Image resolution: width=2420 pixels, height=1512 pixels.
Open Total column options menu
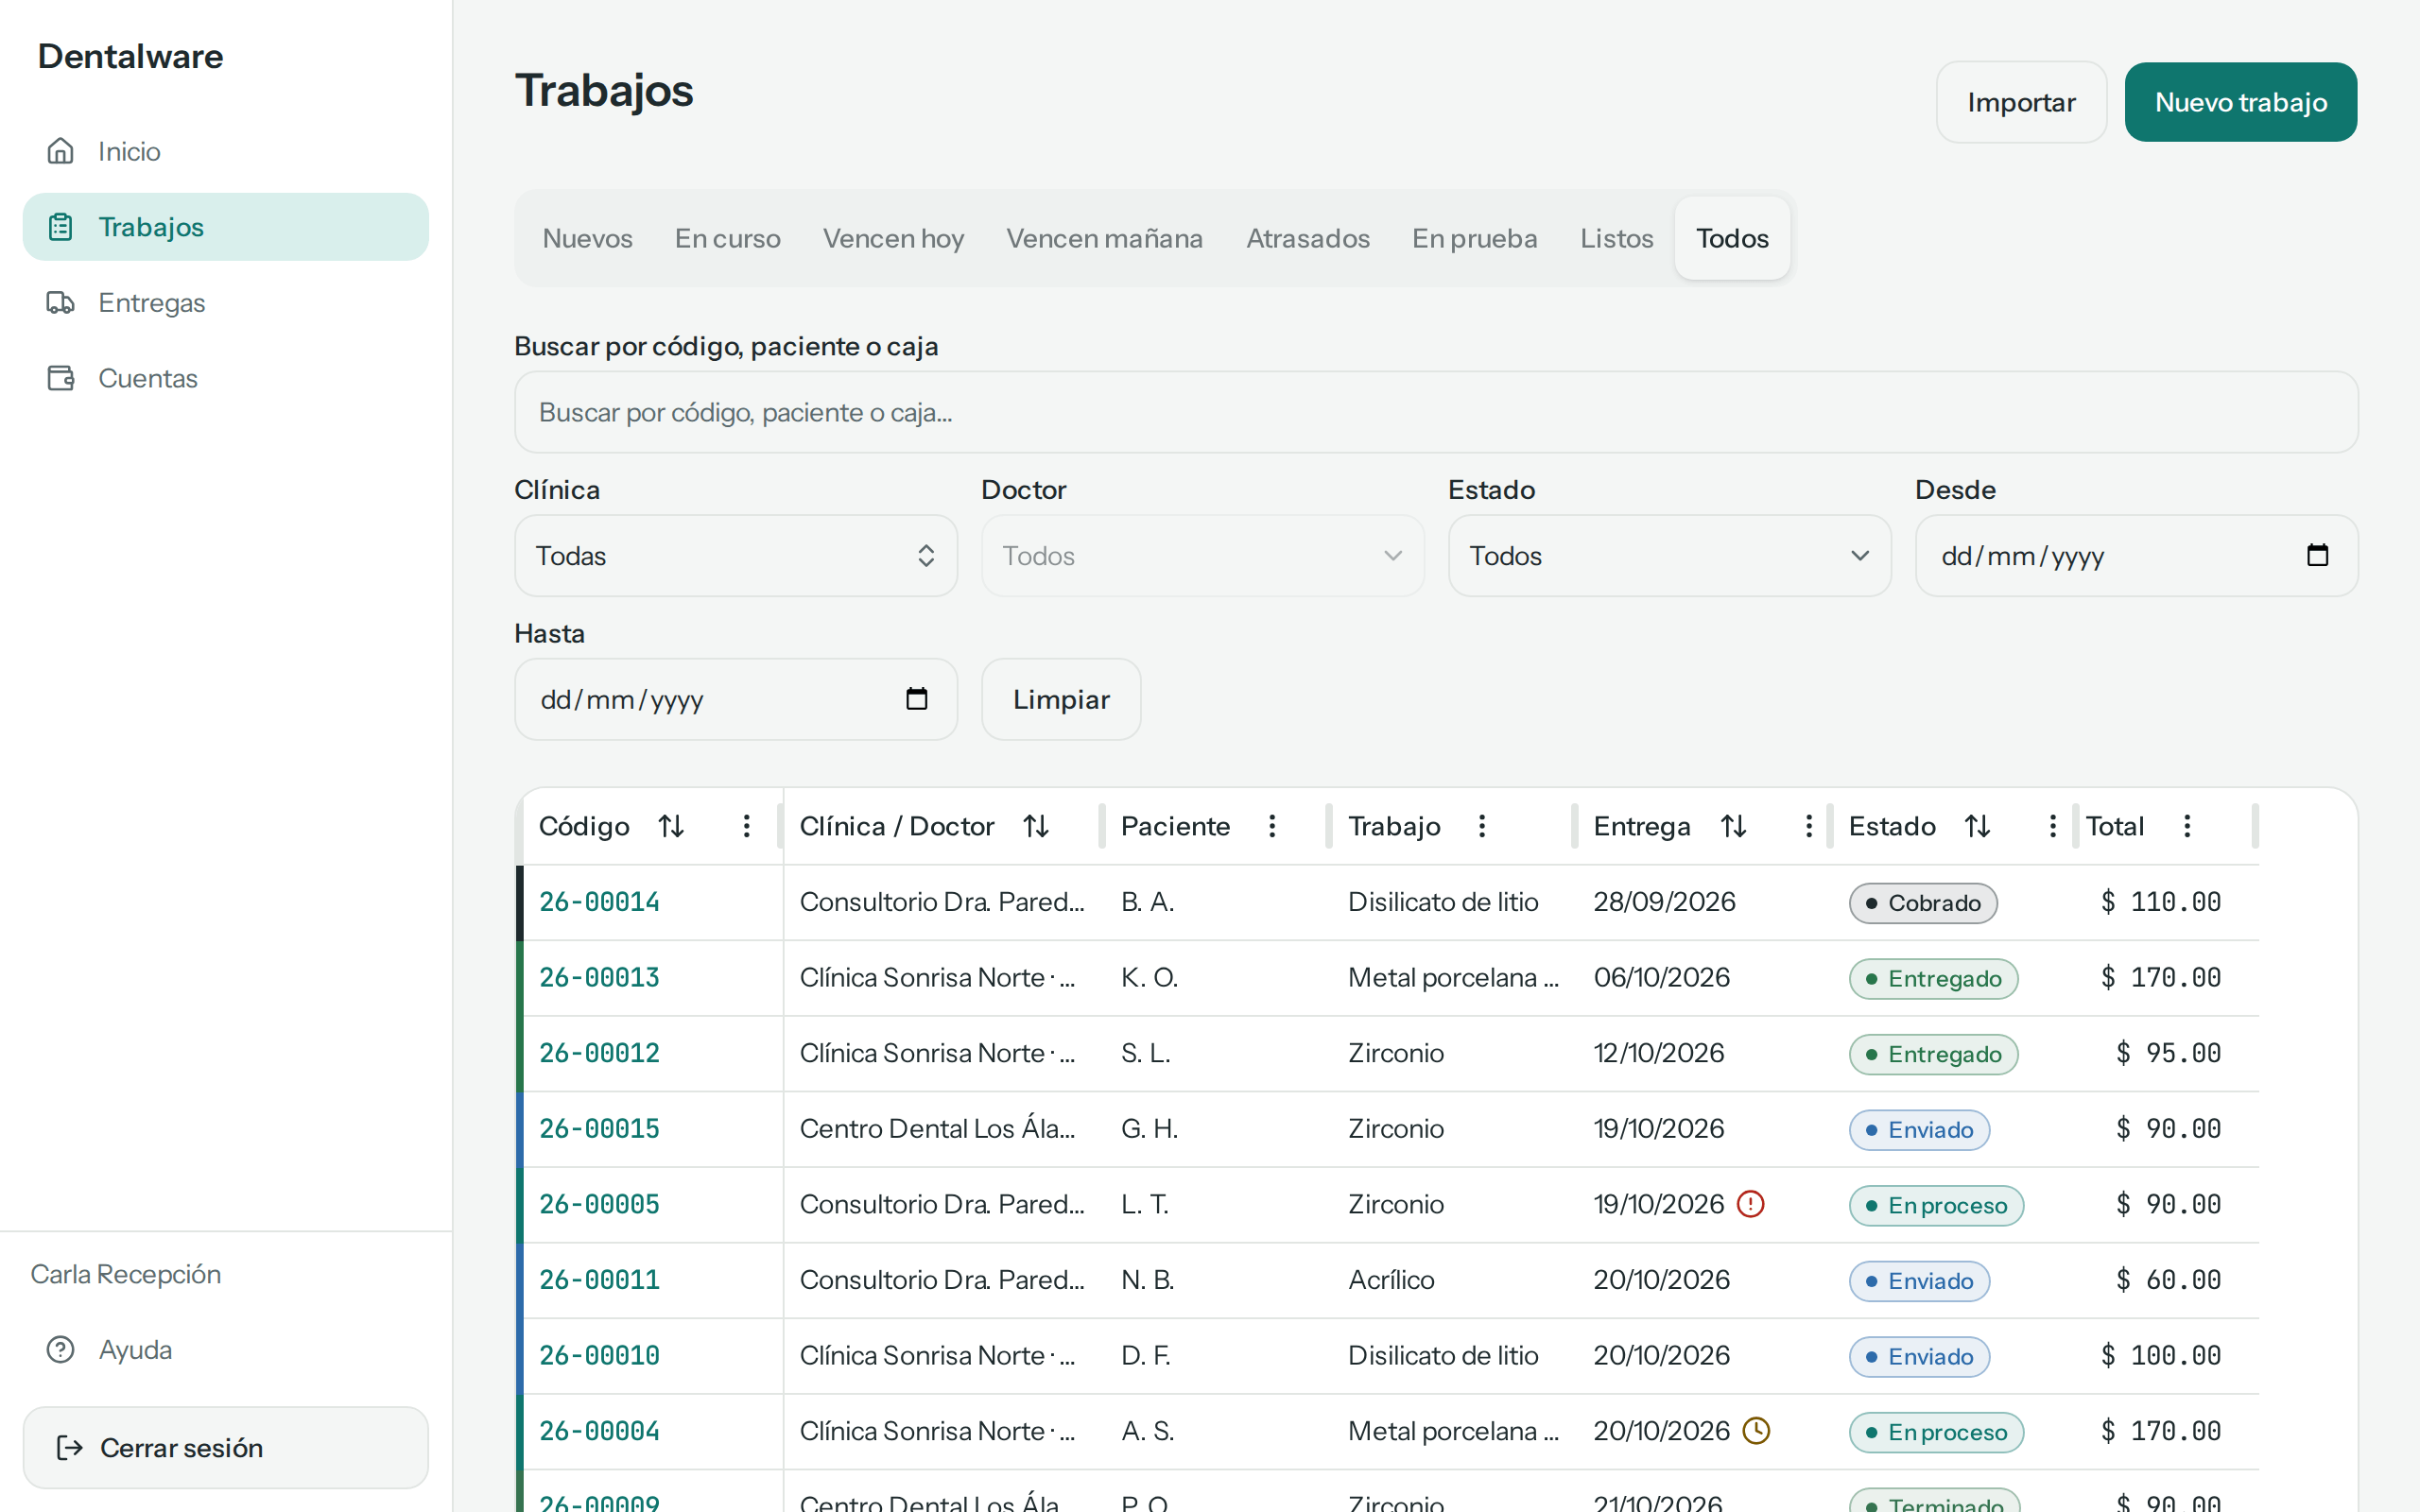coord(2187,826)
